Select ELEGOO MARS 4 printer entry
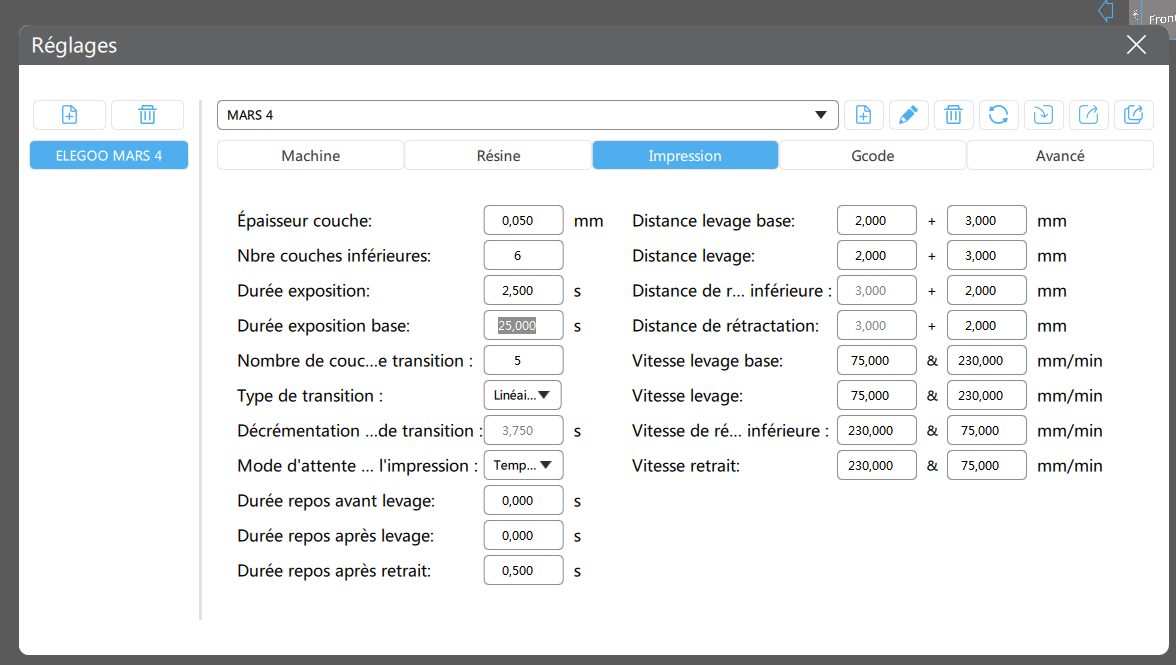Image resolution: width=1176 pixels, height=665 pixels. pos(109,155)
